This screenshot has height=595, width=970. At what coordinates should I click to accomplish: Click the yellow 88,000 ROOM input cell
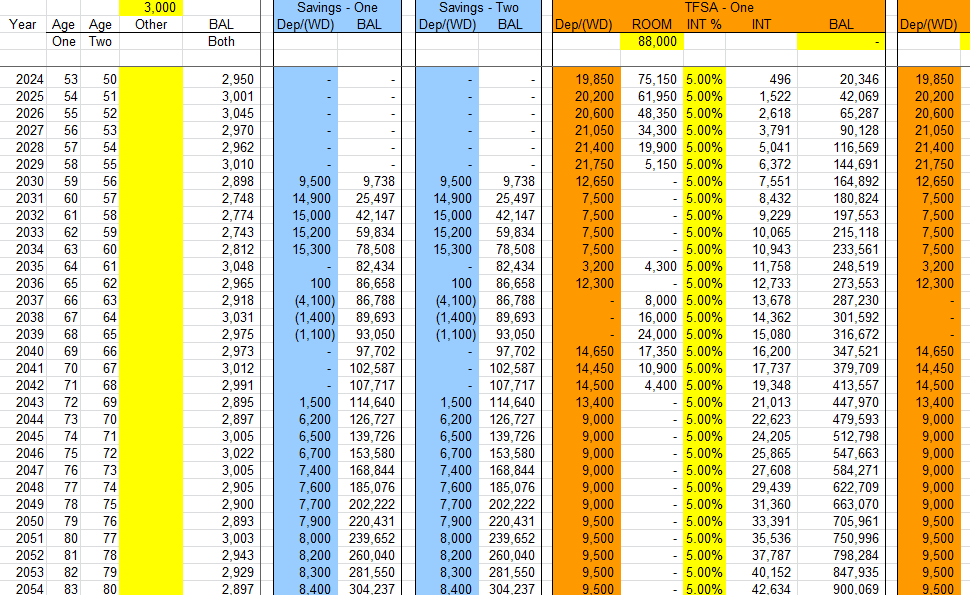[652, 42]
